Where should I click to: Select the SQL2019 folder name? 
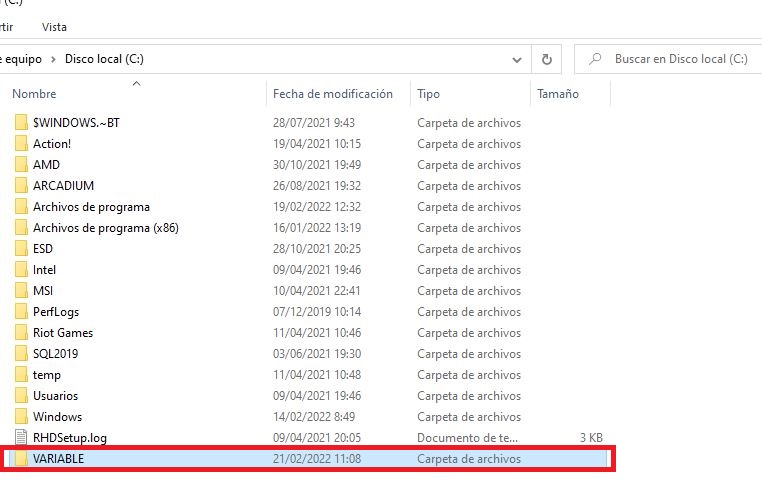(x=55, y=353)
